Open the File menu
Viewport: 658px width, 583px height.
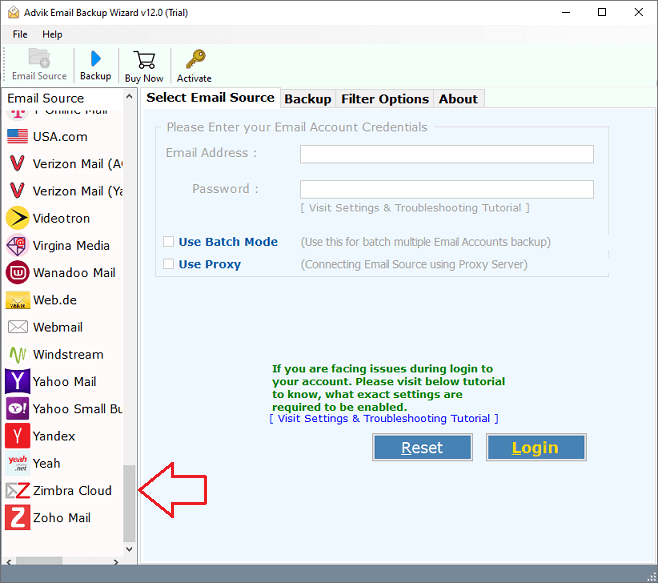[x=20, y=34]
